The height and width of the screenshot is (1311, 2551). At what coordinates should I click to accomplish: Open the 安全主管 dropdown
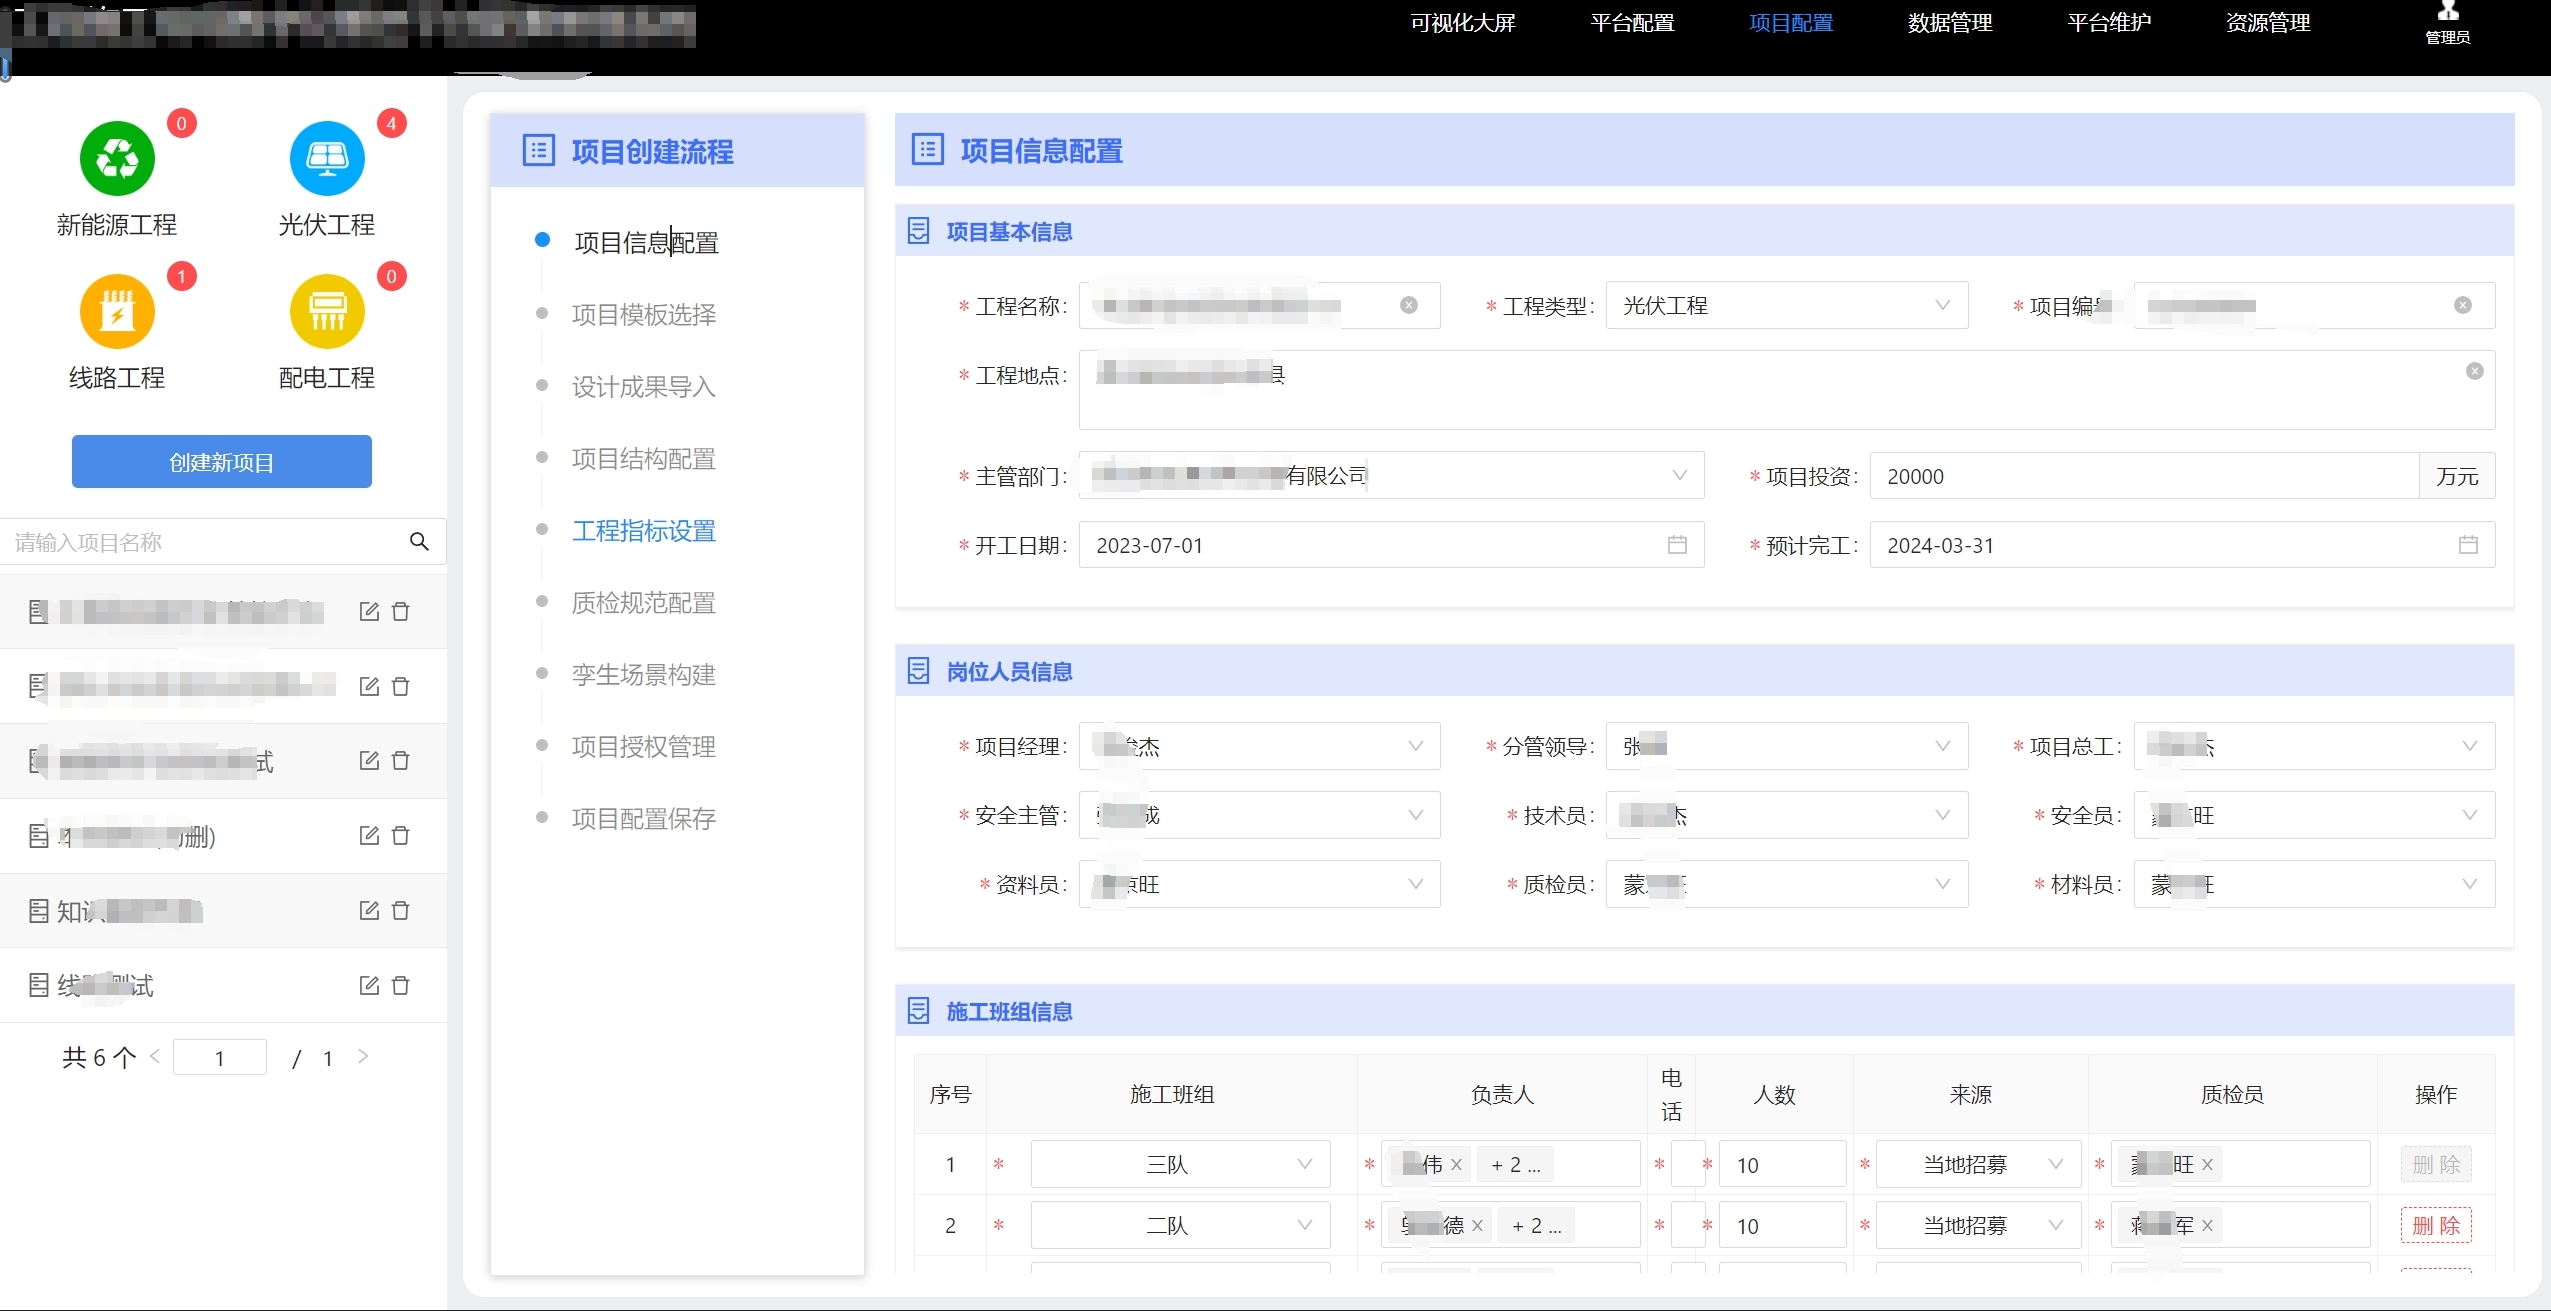pyautogui.click(x=1259, y=815)
